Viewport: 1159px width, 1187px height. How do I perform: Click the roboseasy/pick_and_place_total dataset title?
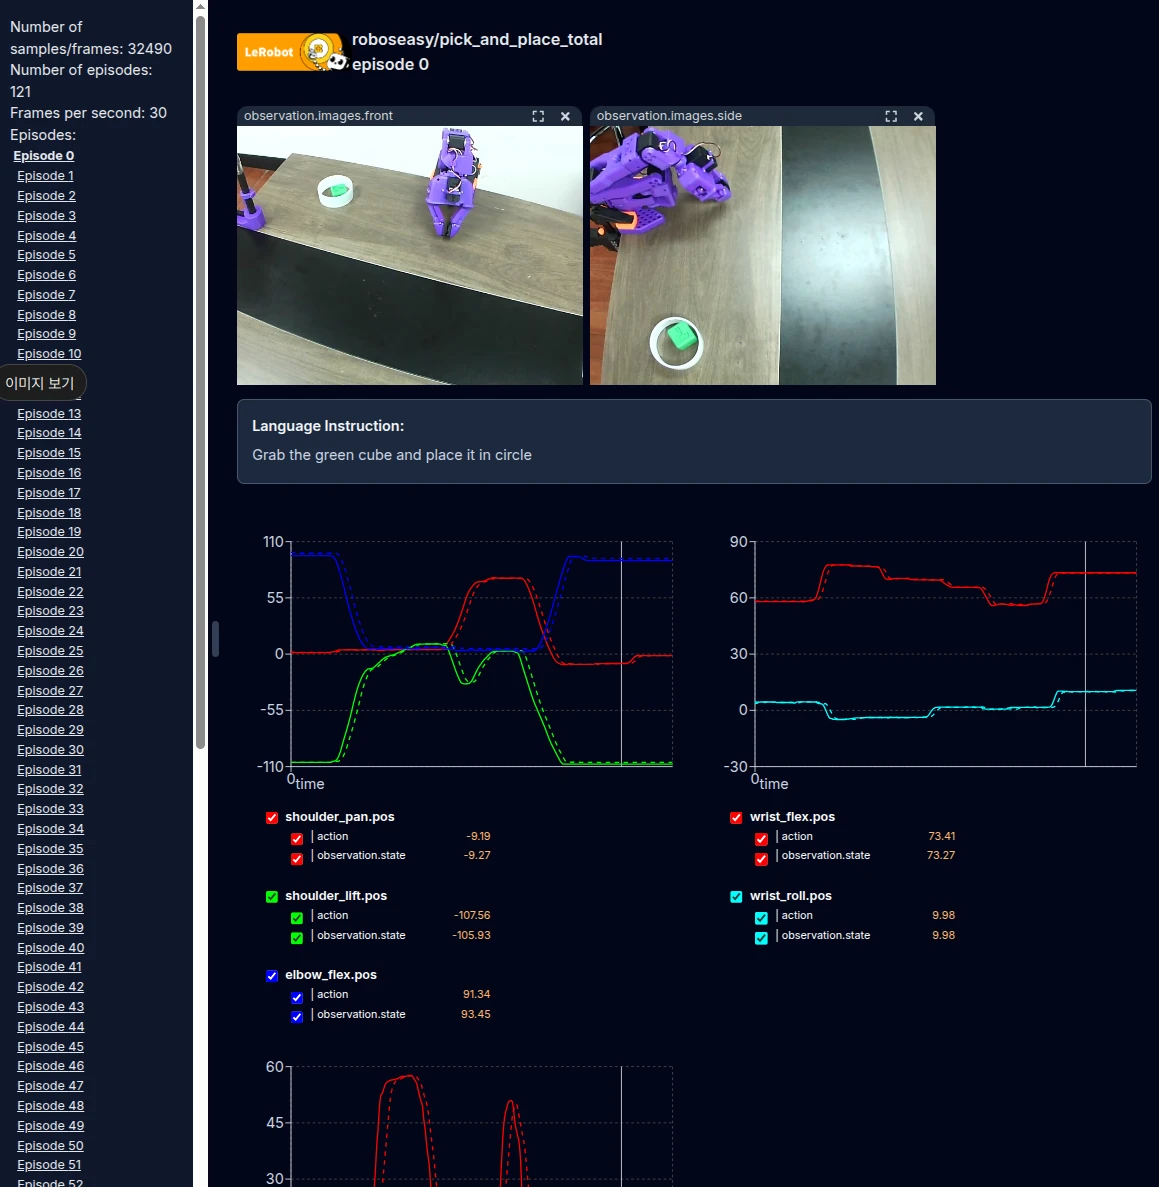click(x=477, y=39)
